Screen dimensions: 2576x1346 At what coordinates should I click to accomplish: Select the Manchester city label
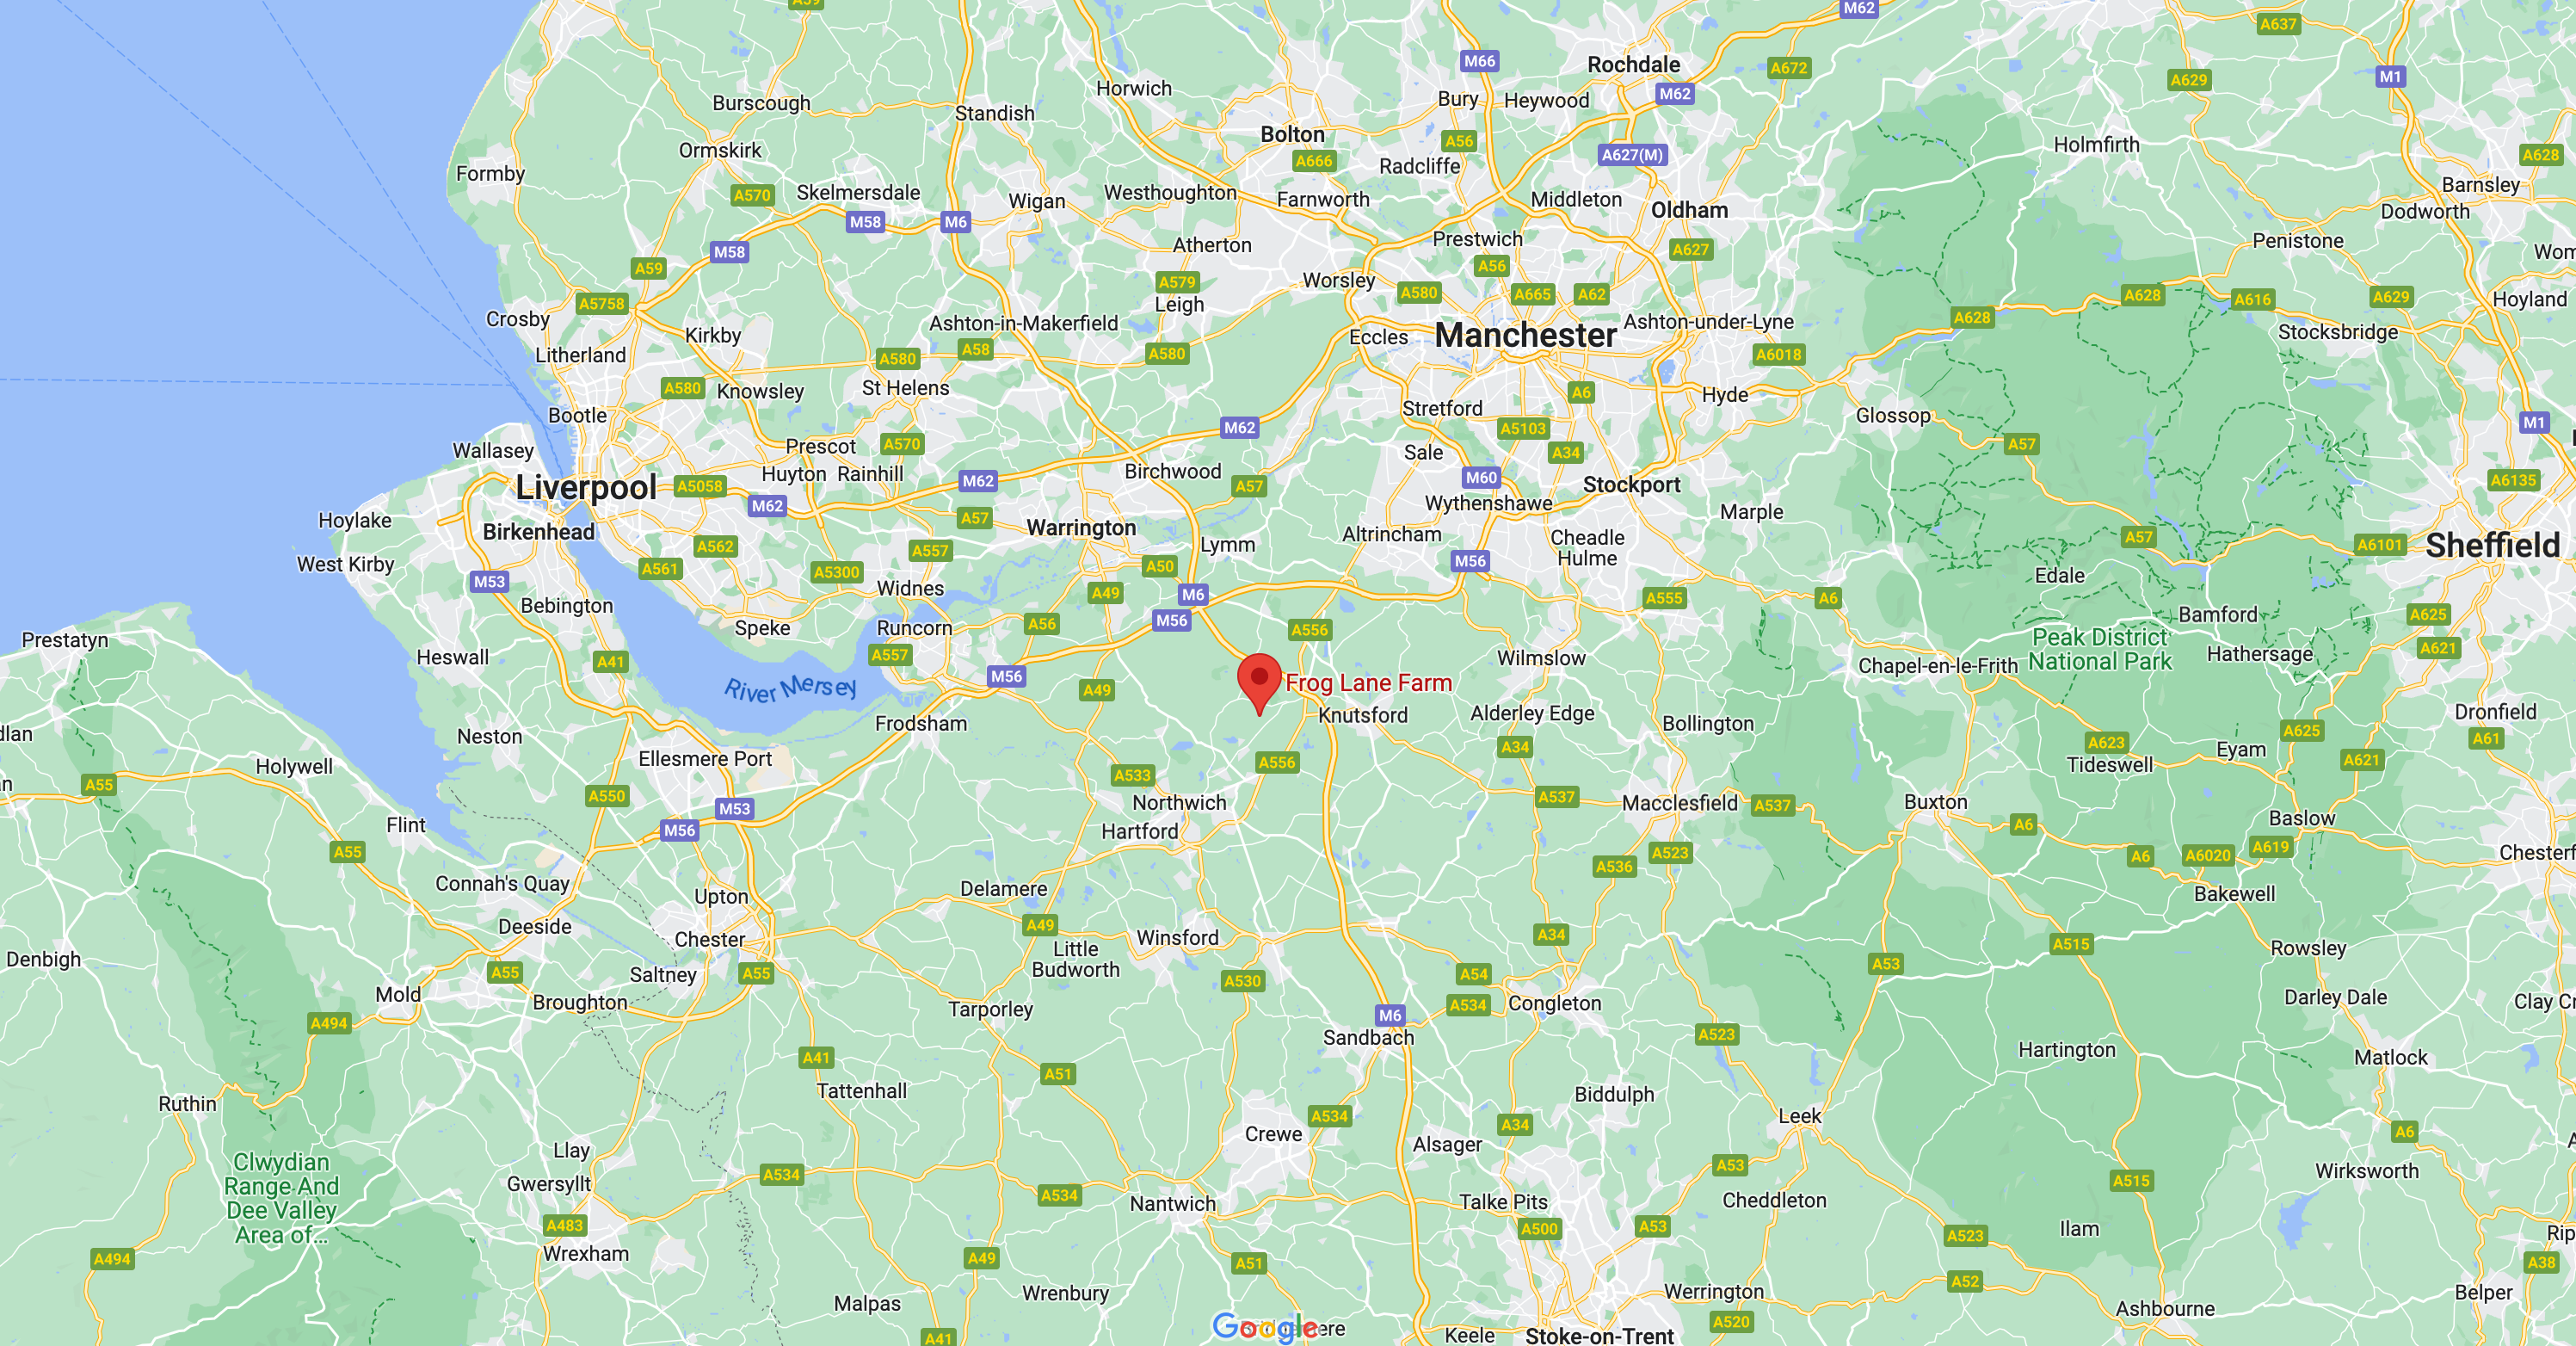pyautogui.click(x=1525, y=335)
